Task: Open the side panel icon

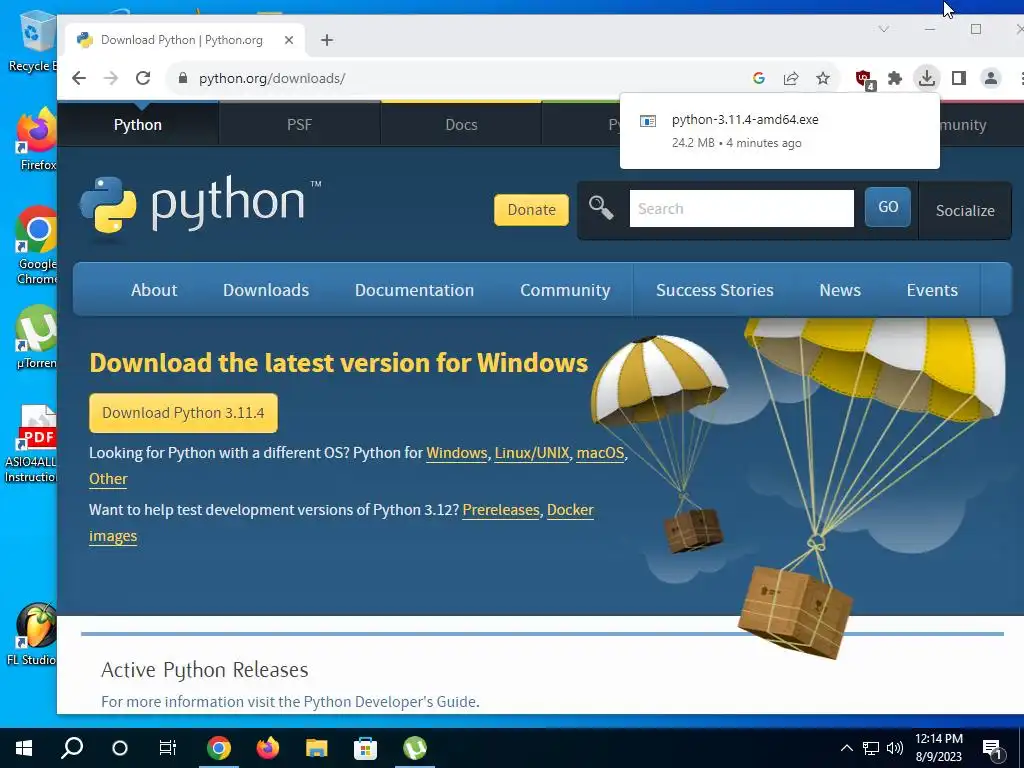Action: 959,78
